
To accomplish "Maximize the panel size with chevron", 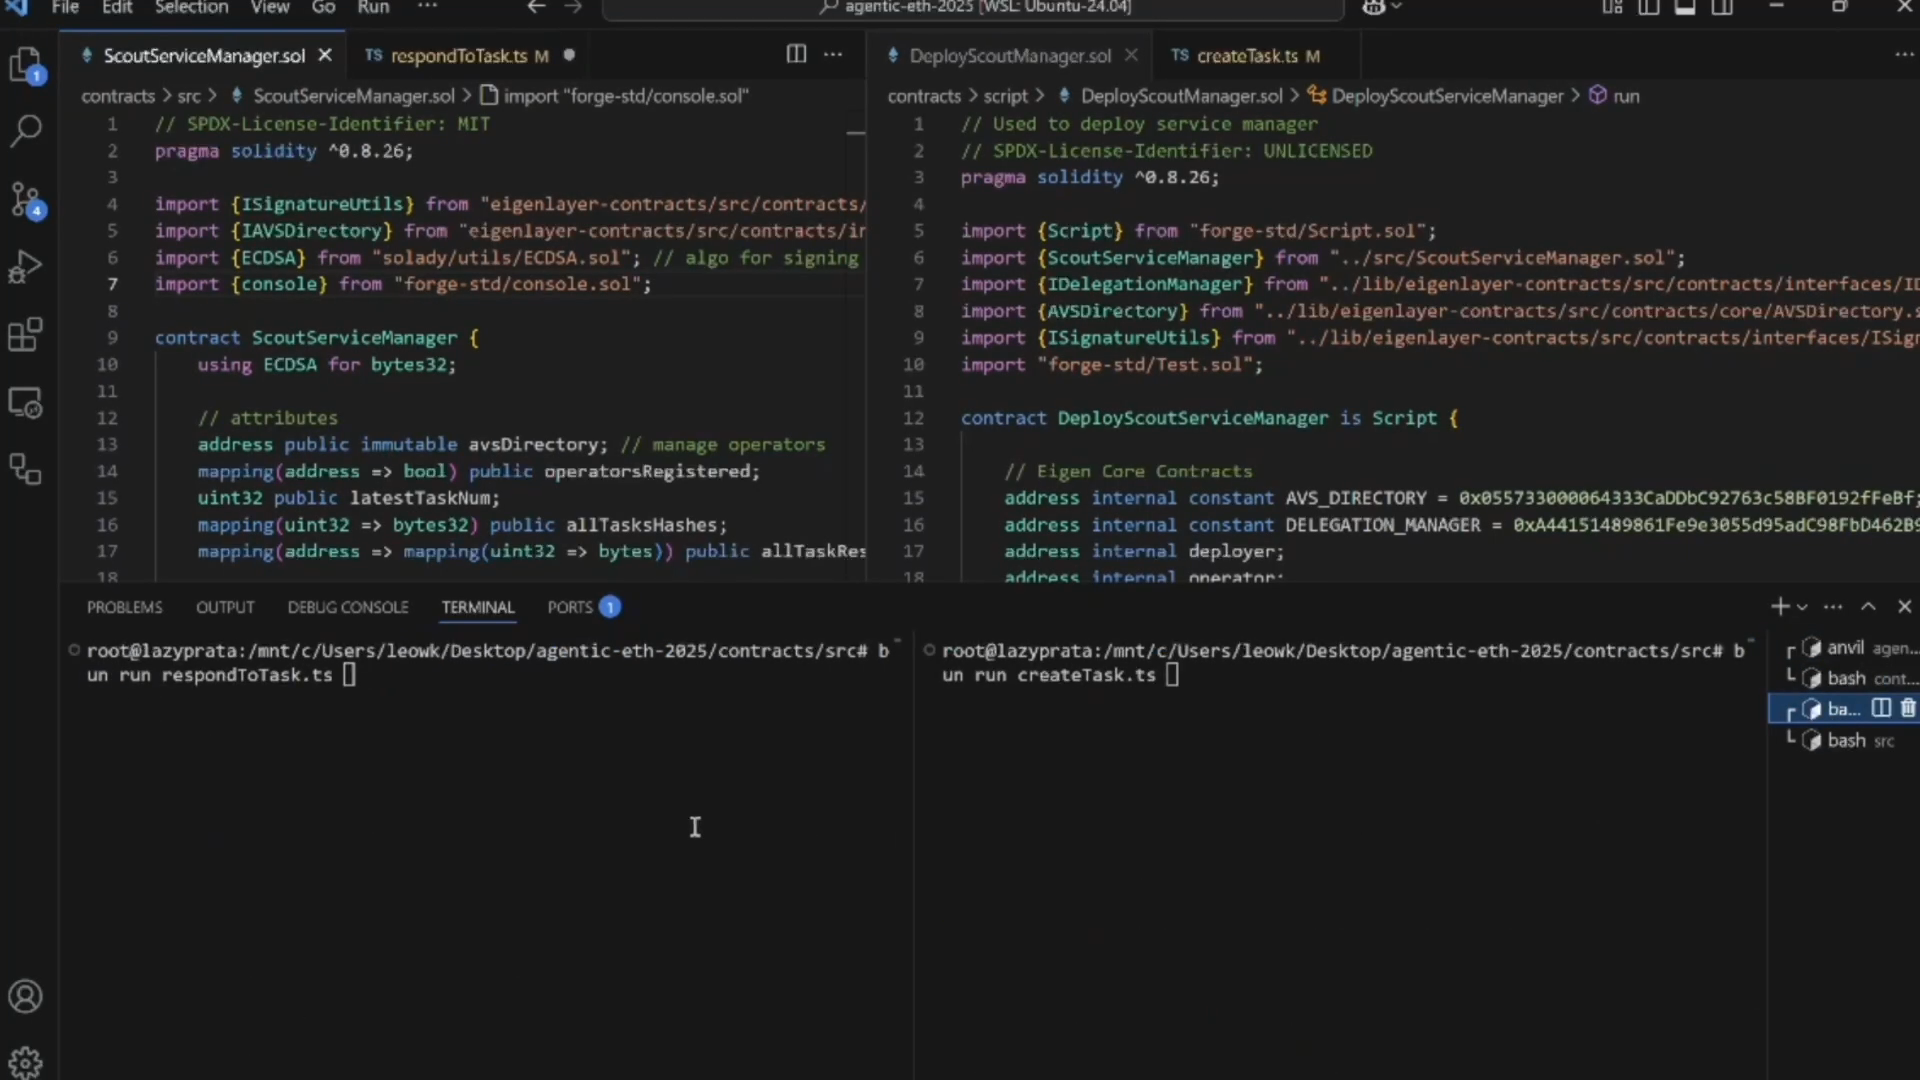I will tap(1868, 606).
